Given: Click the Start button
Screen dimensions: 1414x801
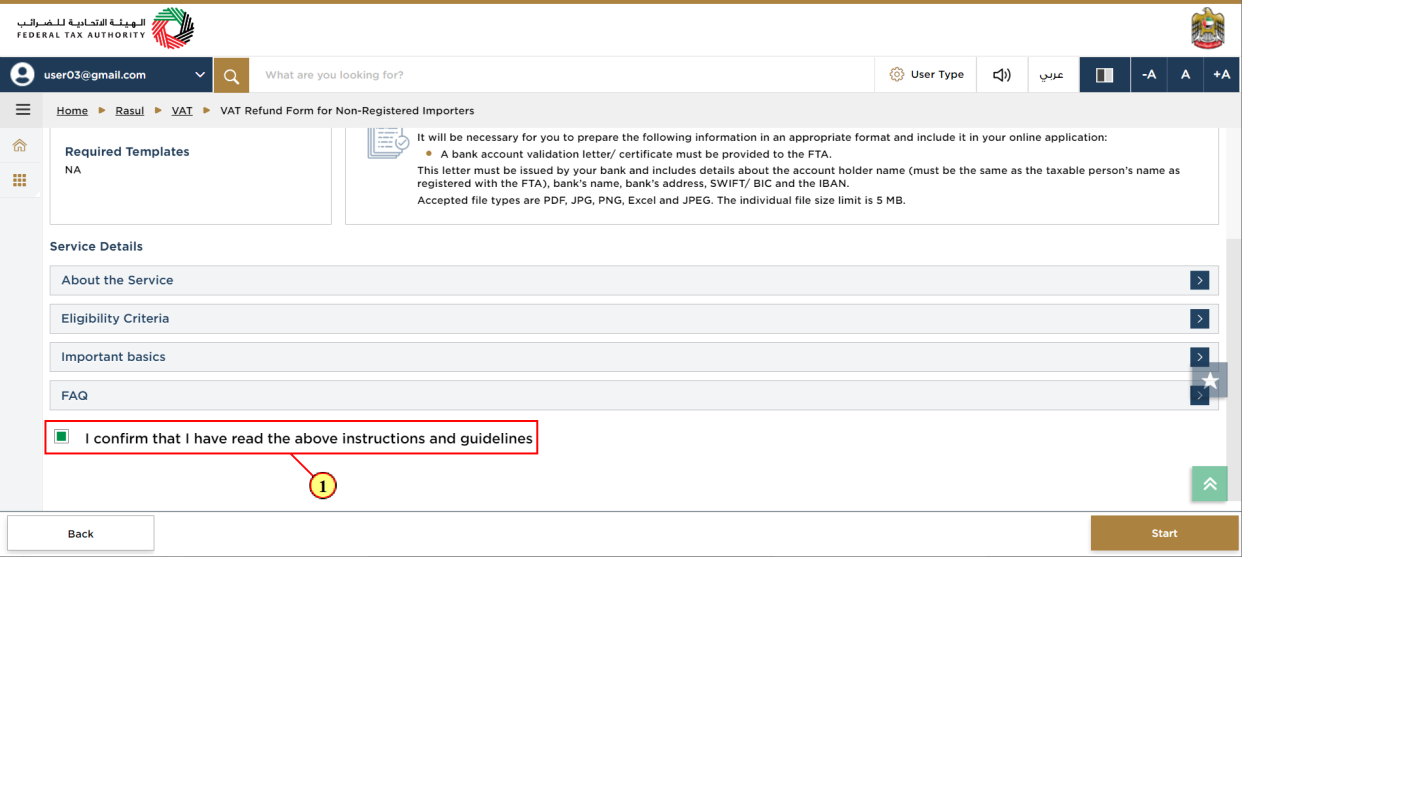Looking at the screenshot, I should [1164, 533].
